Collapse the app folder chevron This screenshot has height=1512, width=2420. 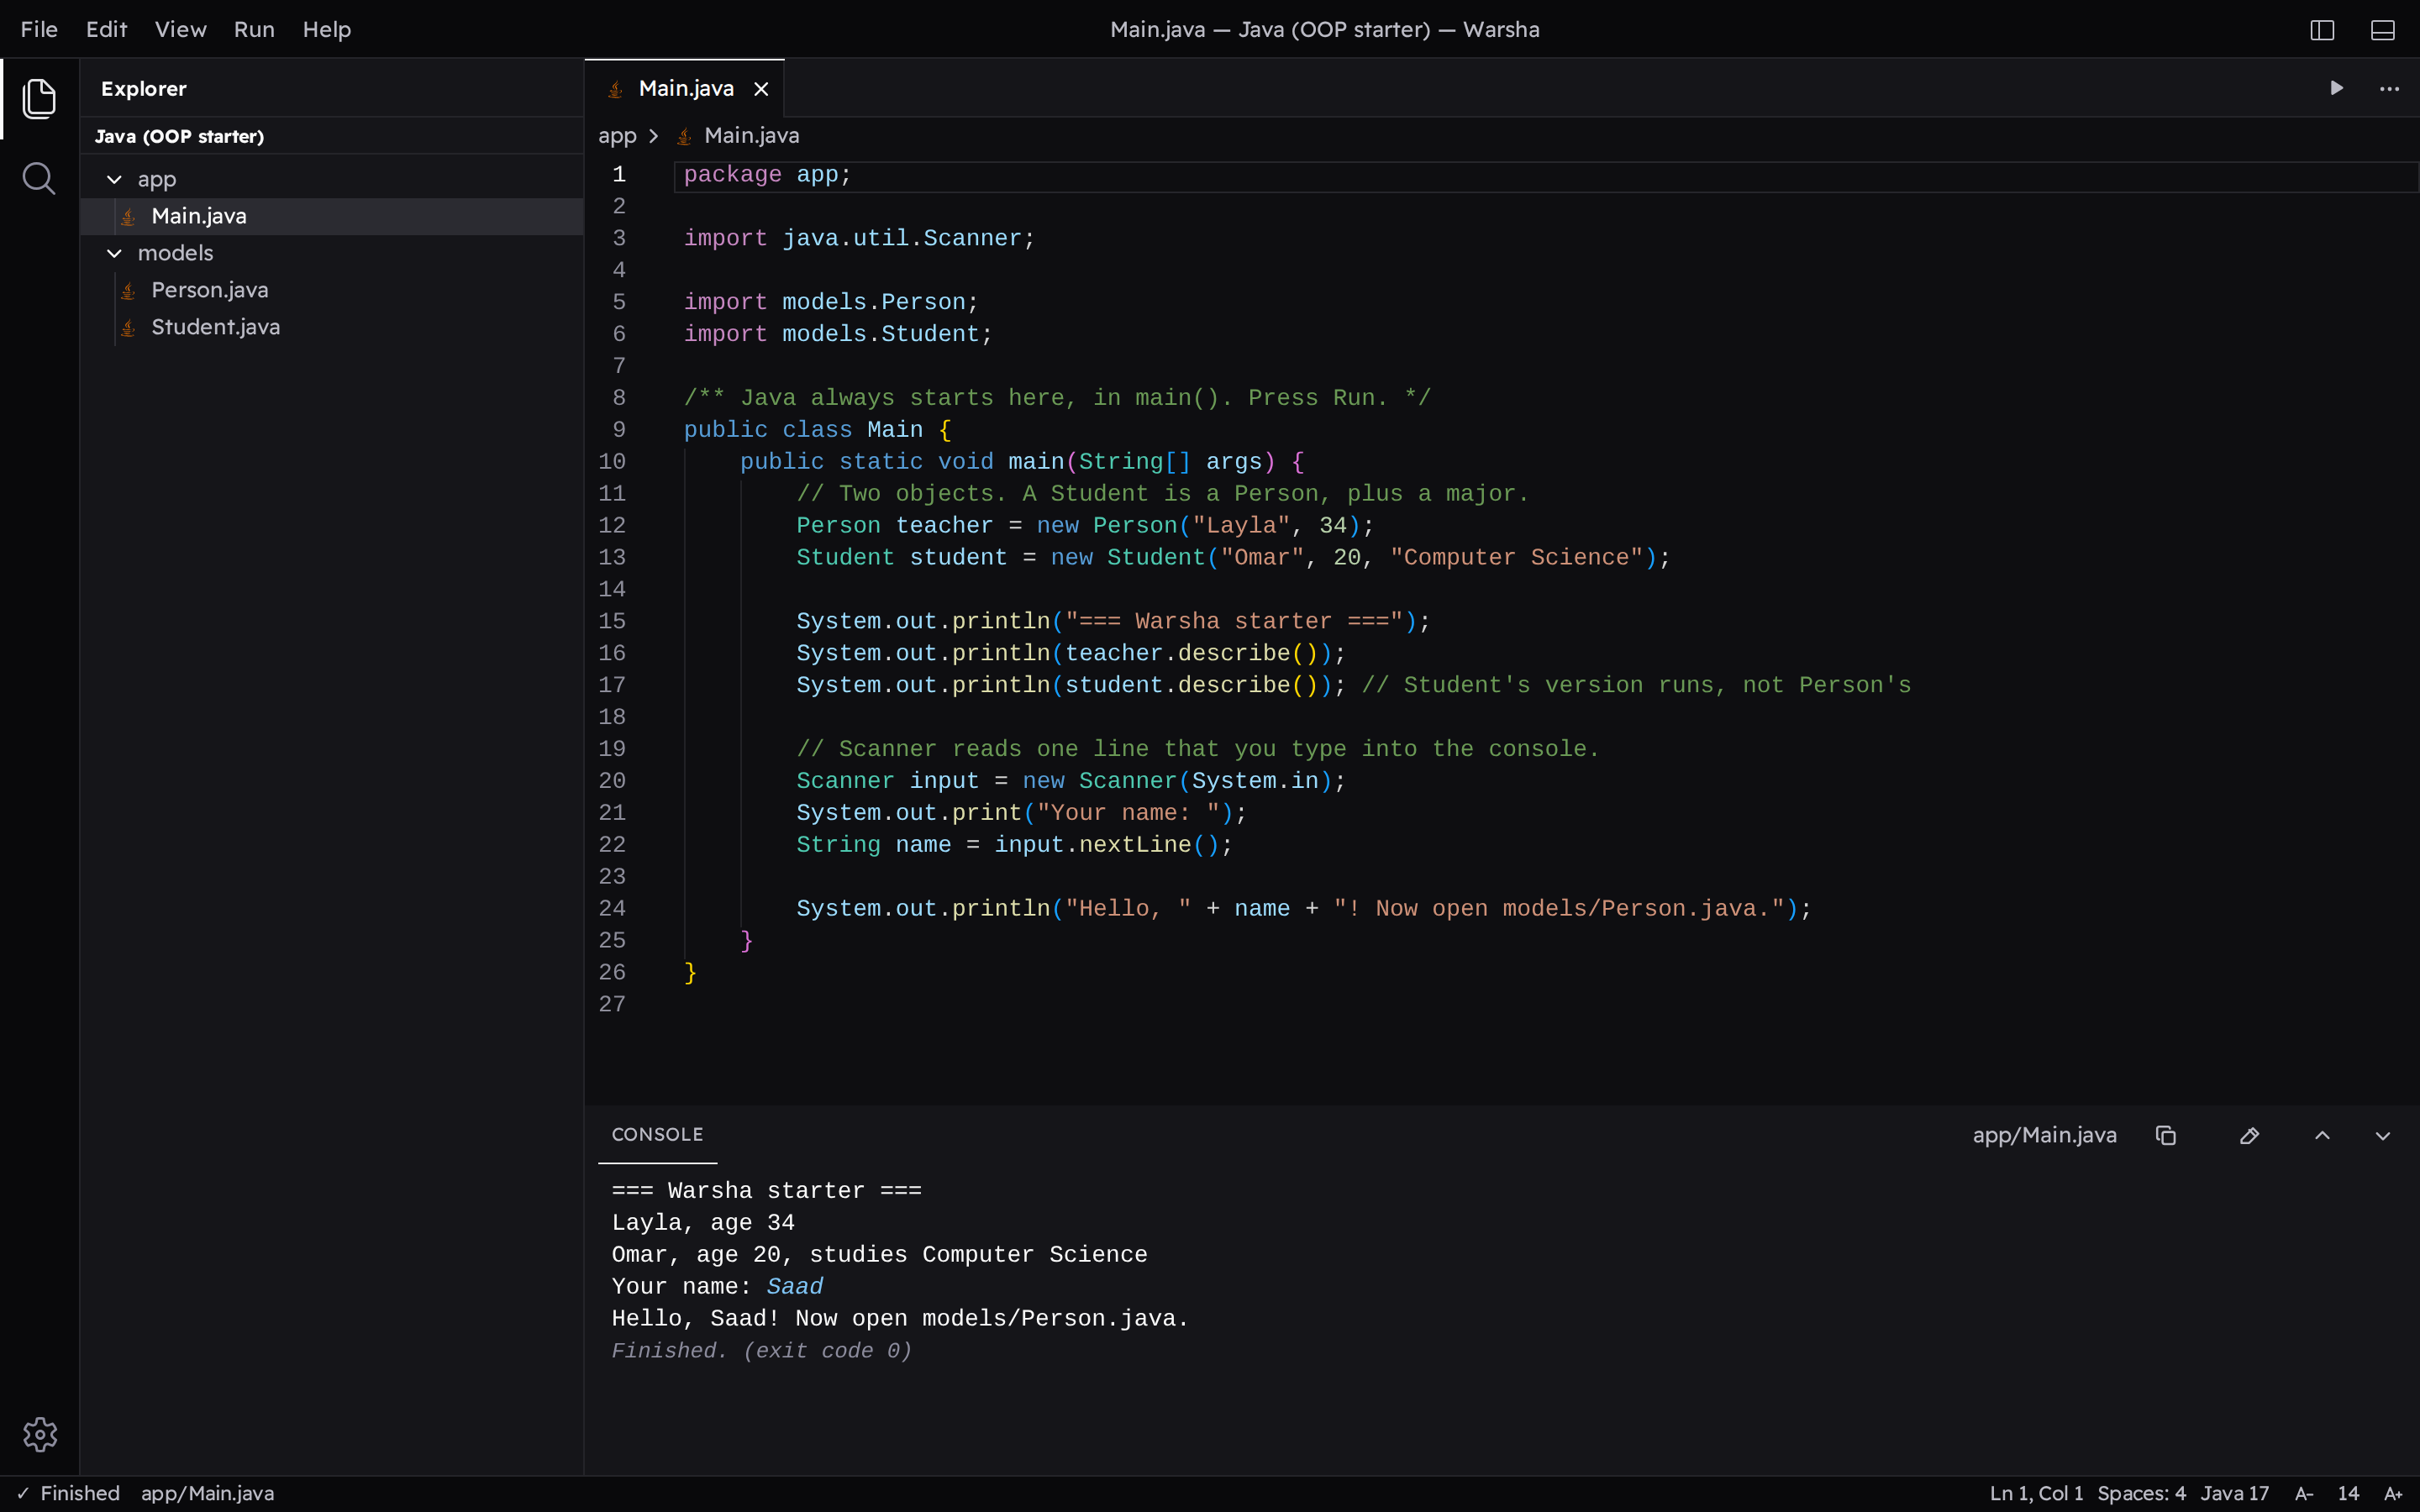pyautogui.click(x=114, y=179)
